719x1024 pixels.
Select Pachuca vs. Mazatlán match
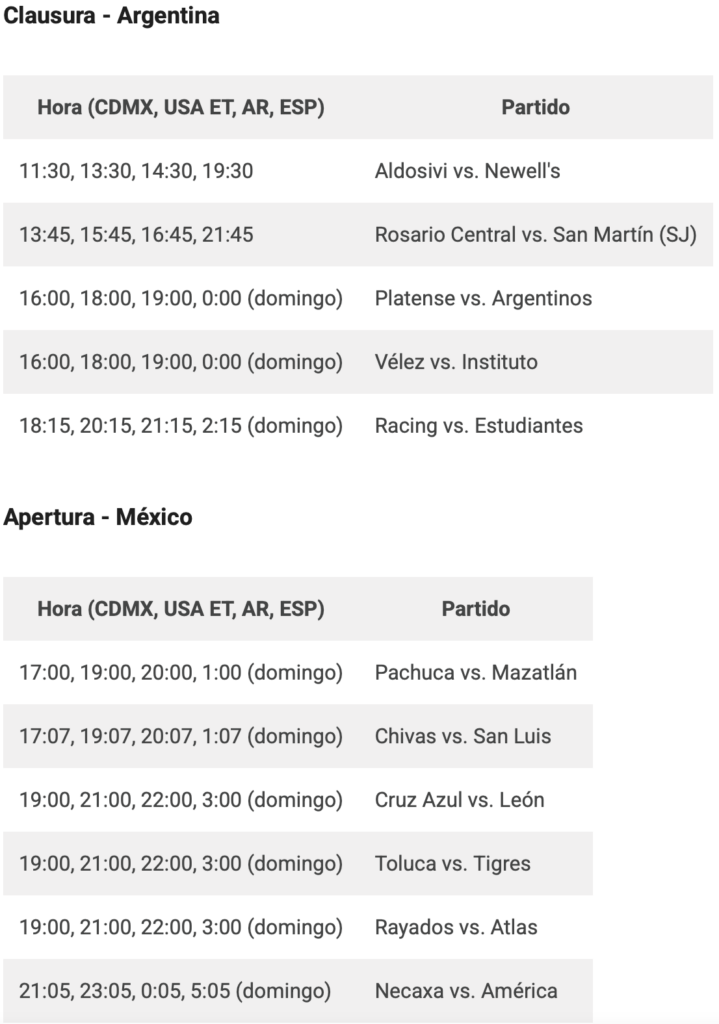[x=475, y=673]
